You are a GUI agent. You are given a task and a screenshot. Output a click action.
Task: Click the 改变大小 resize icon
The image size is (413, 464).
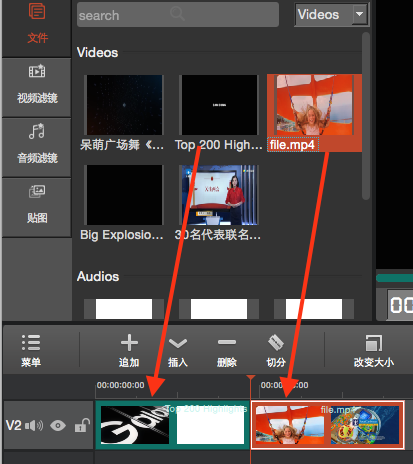[374, 343]
